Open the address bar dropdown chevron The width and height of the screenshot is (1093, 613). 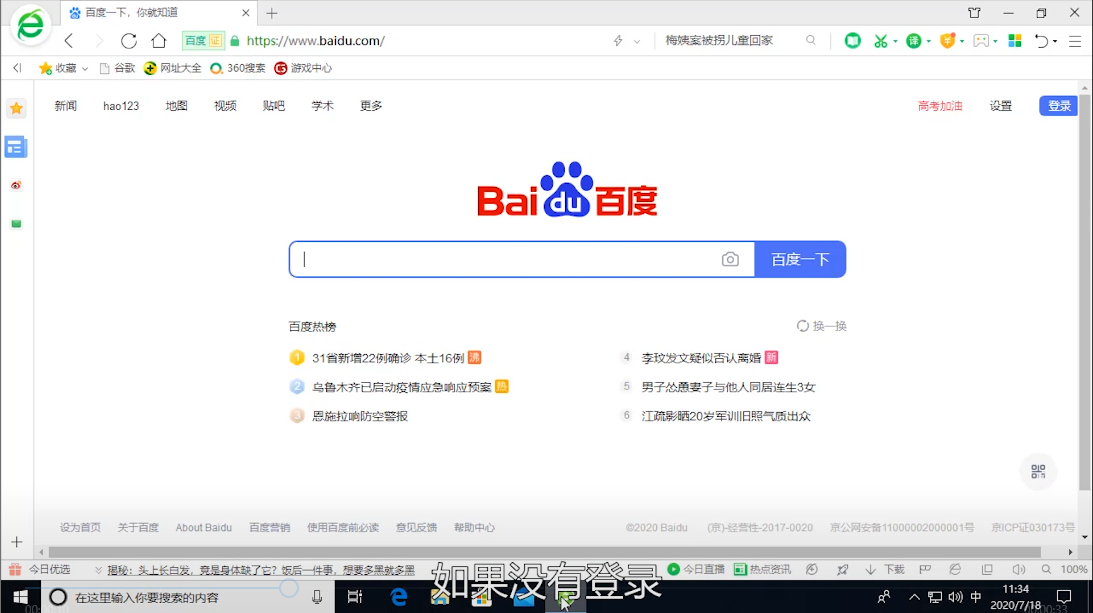click(637, 42)
